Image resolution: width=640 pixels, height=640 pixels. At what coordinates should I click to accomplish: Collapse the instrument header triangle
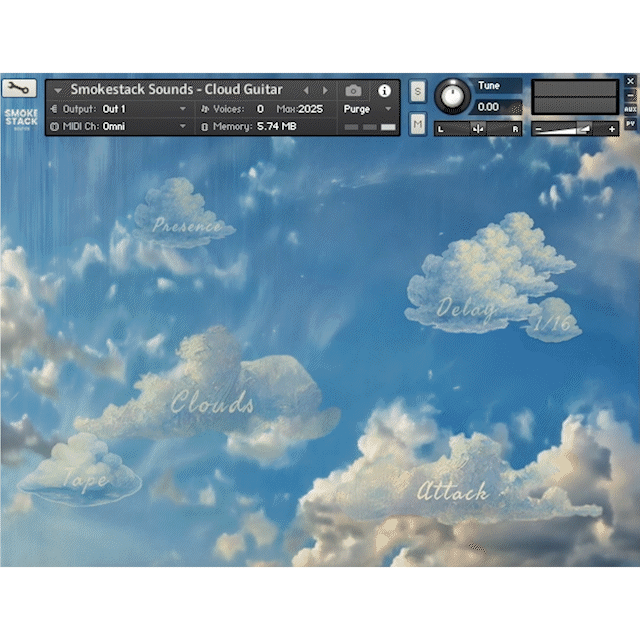point(56,90)
